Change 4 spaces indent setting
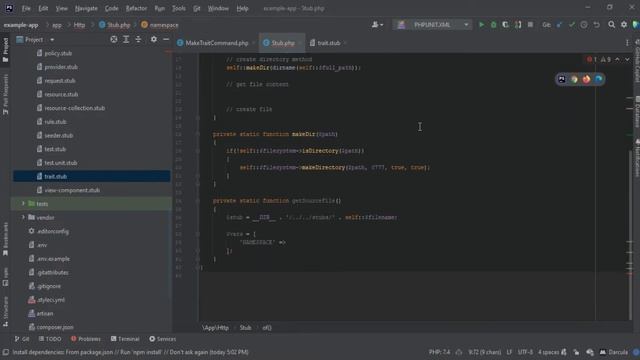640x360 pixels. (549, 352)
